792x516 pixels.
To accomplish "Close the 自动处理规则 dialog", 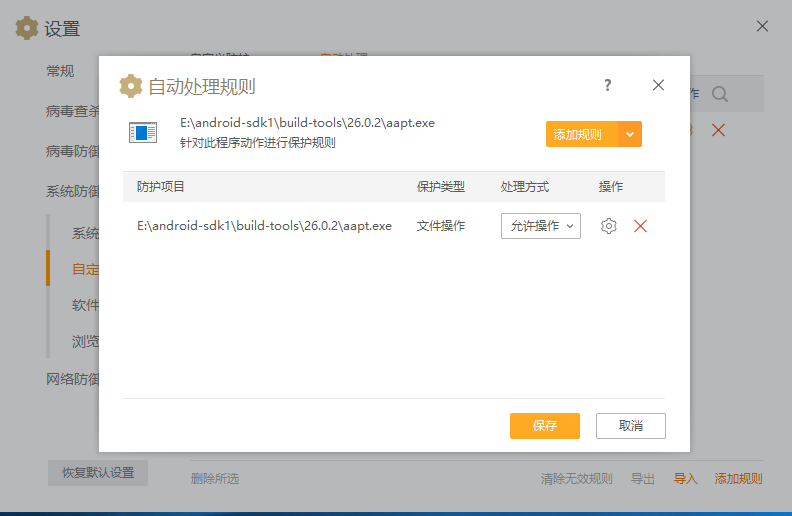I will [658, 86].
